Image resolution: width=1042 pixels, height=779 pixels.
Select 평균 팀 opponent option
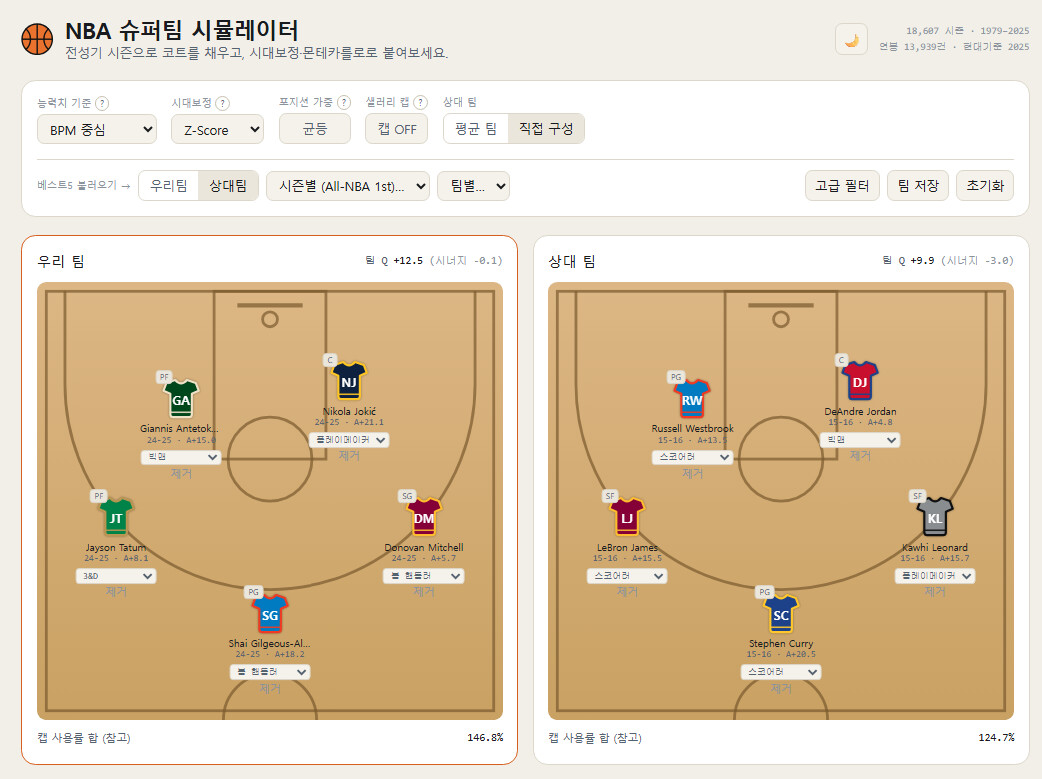click(476, 129)
